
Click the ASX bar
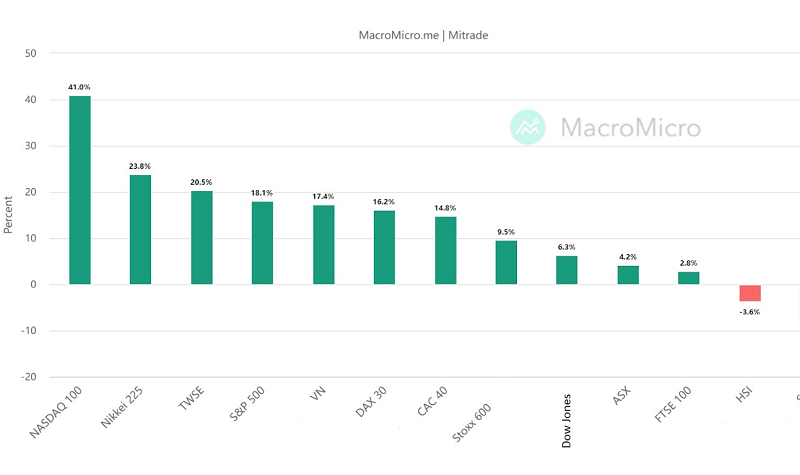(x=628, y=275)
